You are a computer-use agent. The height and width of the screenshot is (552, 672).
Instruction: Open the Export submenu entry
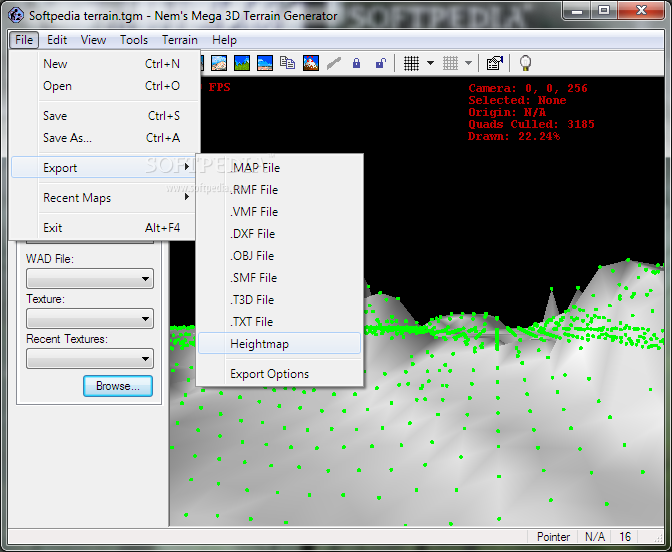(103, 168)
